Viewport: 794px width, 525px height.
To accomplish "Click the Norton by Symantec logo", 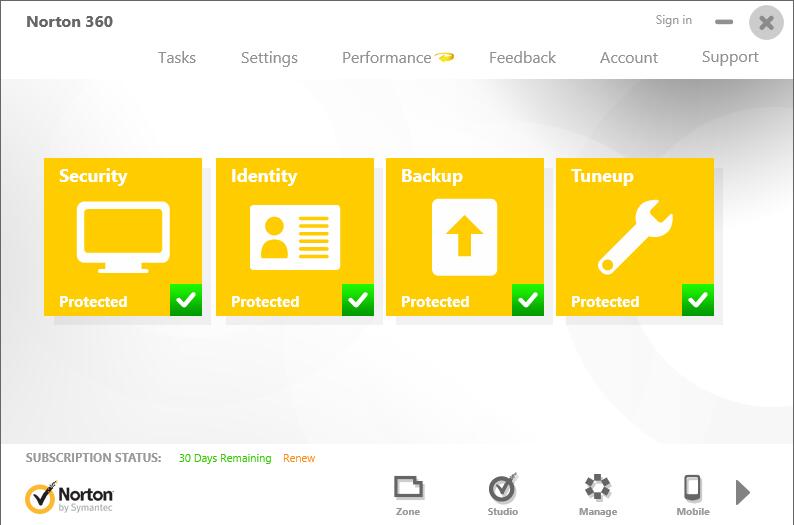I will pos(69,497).
